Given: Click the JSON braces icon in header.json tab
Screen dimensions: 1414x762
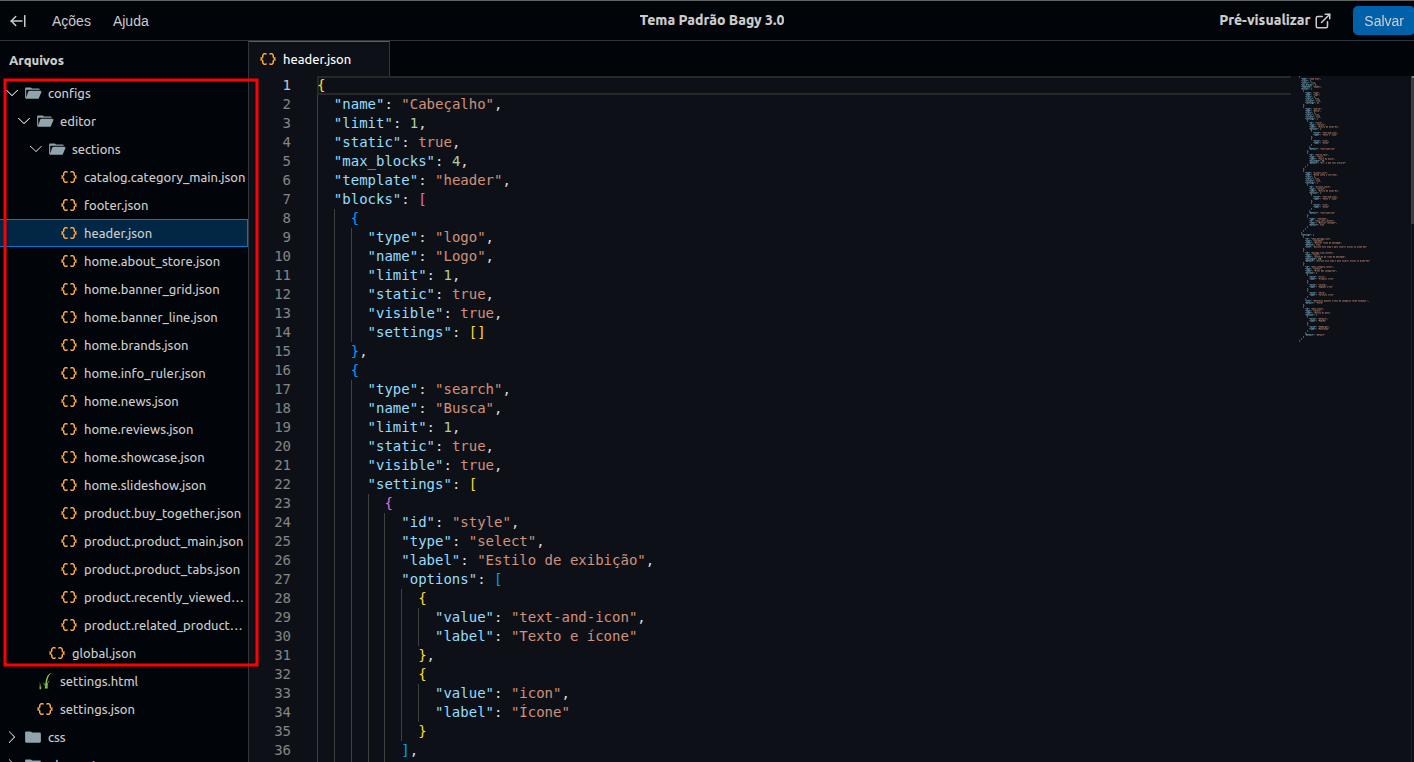Looking at the screenshot, I should [268, 59].
